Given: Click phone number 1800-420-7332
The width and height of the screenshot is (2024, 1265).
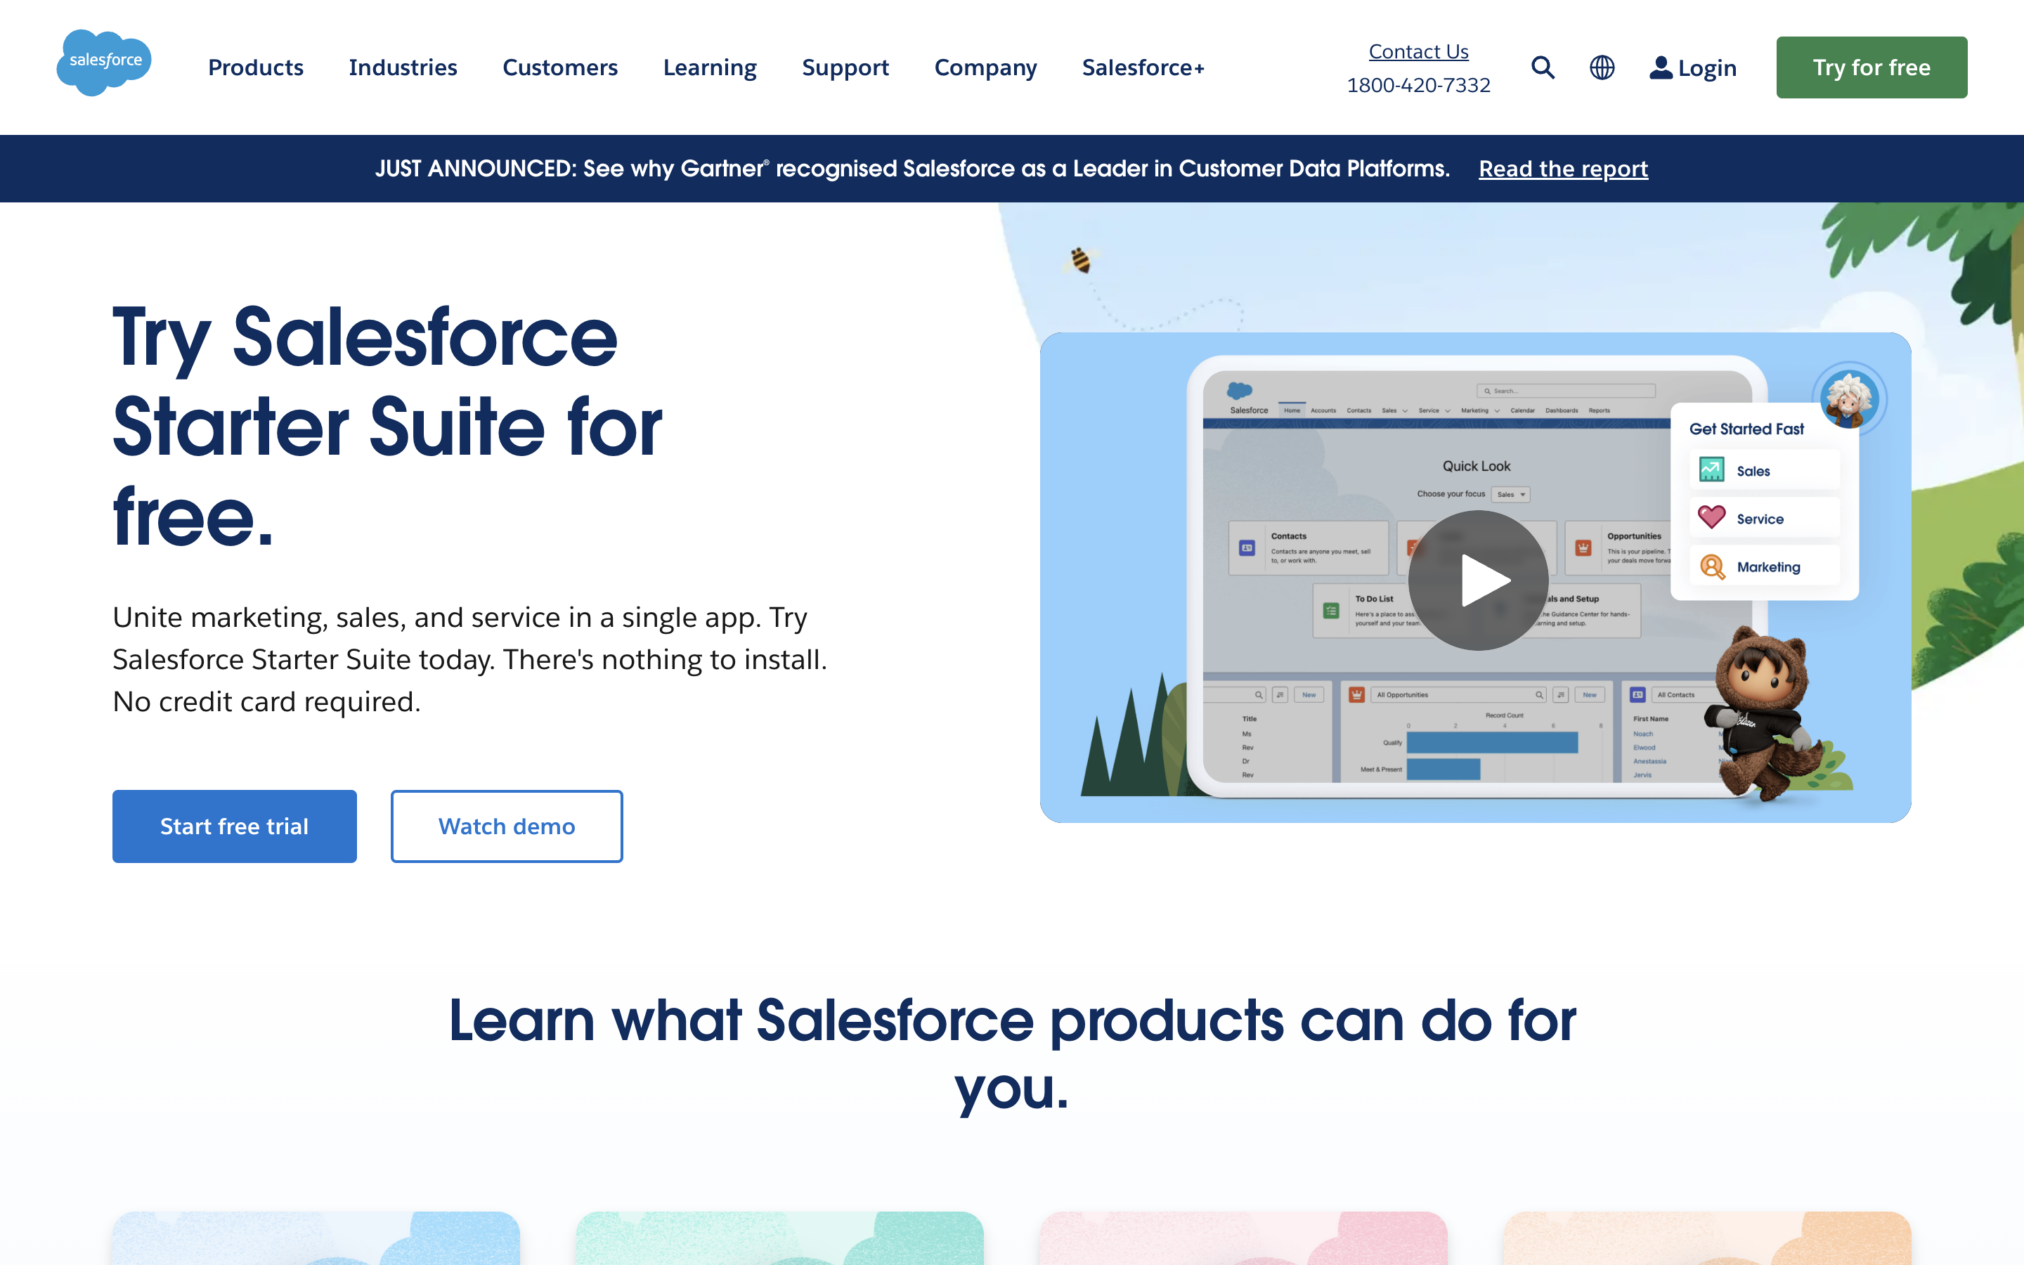Looking at the screenshot, I should point(1418,85).
